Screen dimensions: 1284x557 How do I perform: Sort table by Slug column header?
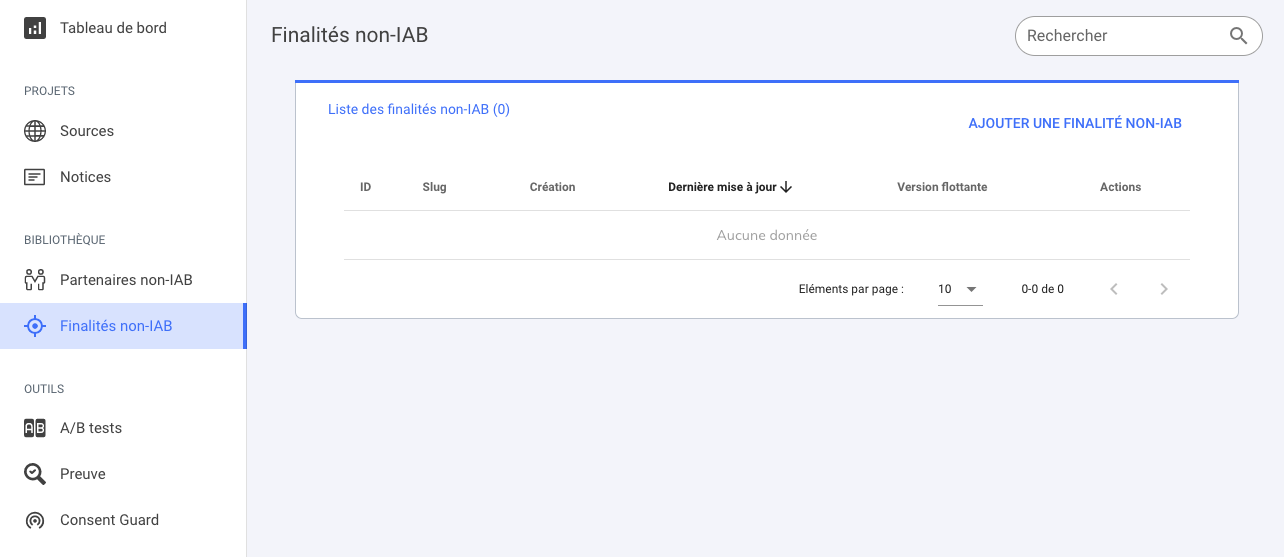pyautogui.click(x=434, y=187)
